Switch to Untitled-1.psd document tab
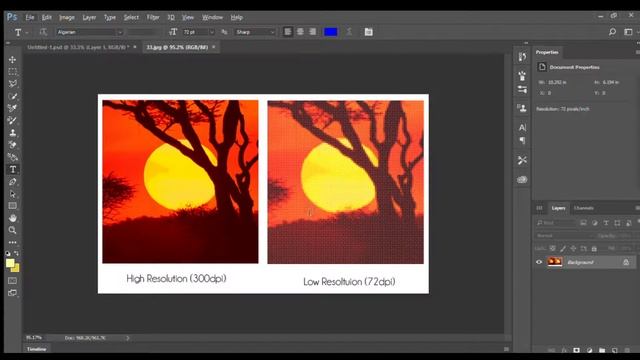The height and width of the screenshot is (360, 640). pos(78,47)
